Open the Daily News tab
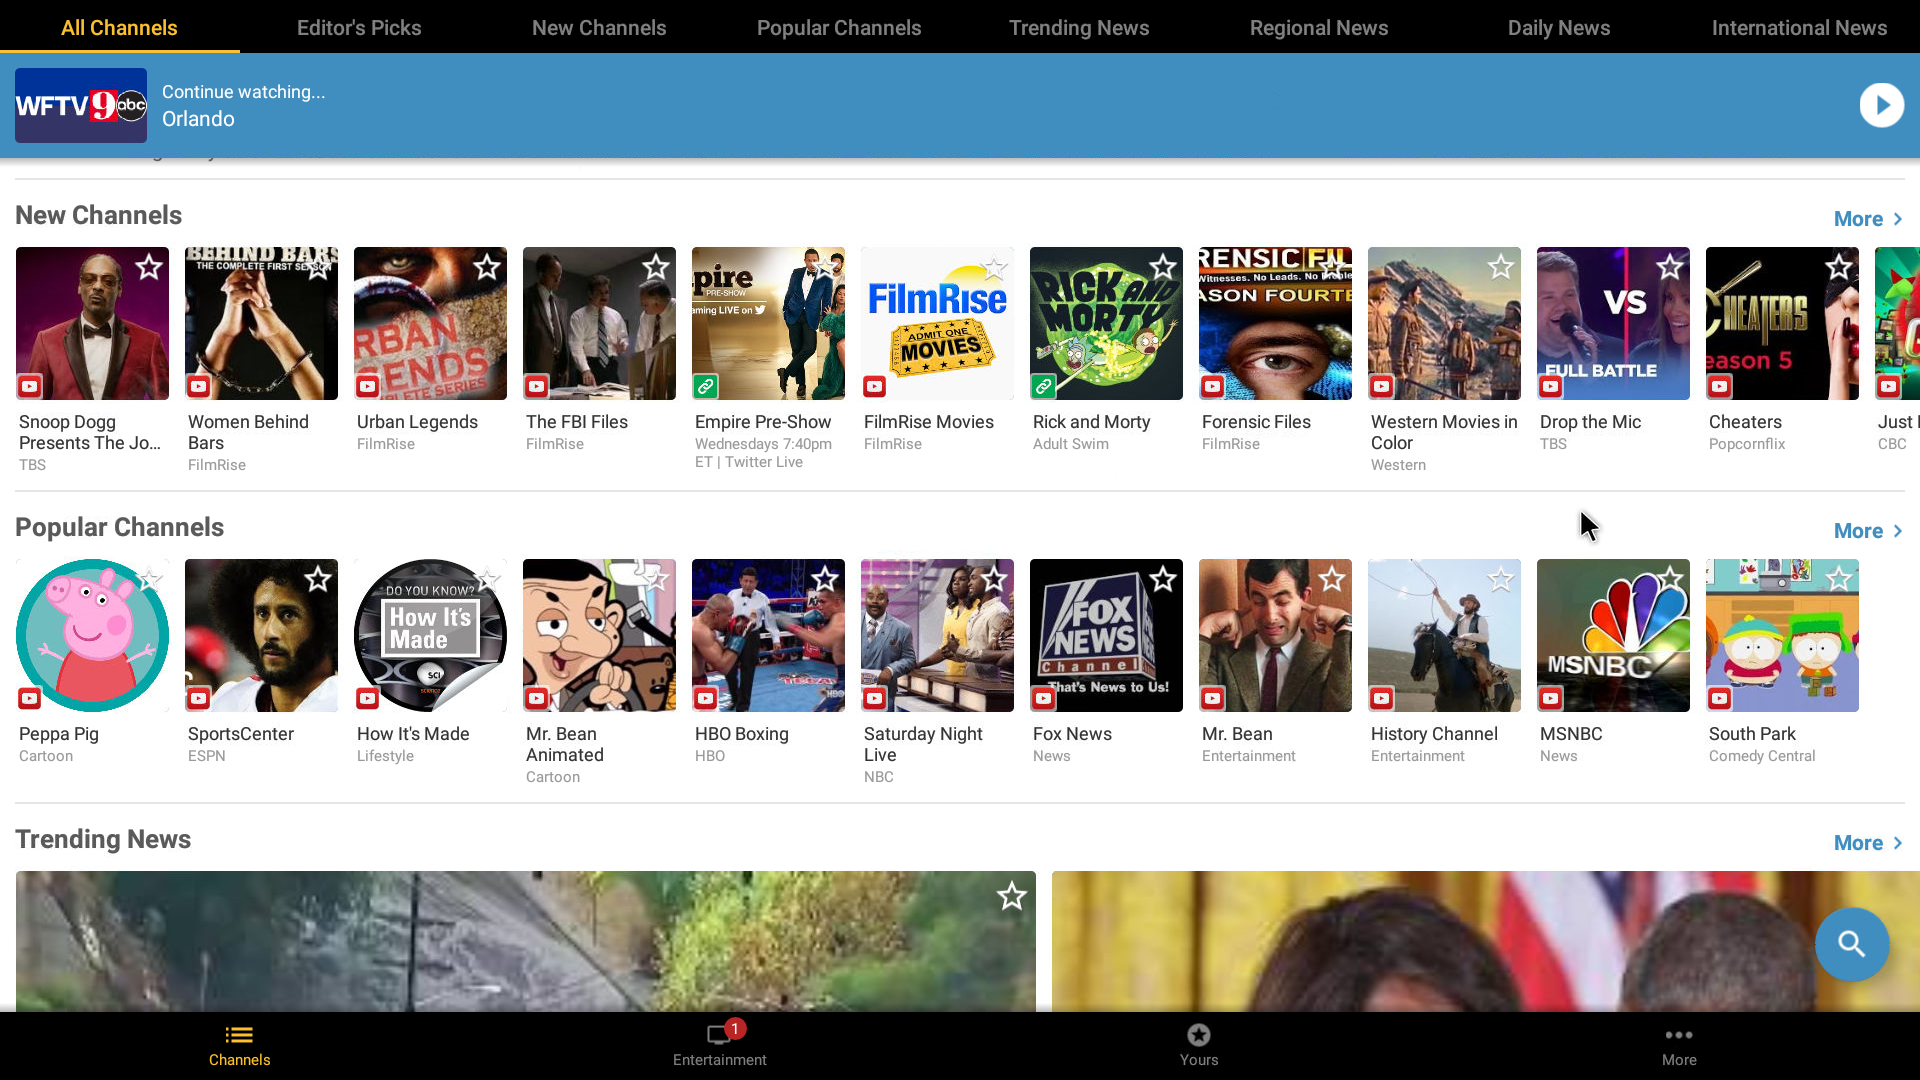 point(1559,28)
